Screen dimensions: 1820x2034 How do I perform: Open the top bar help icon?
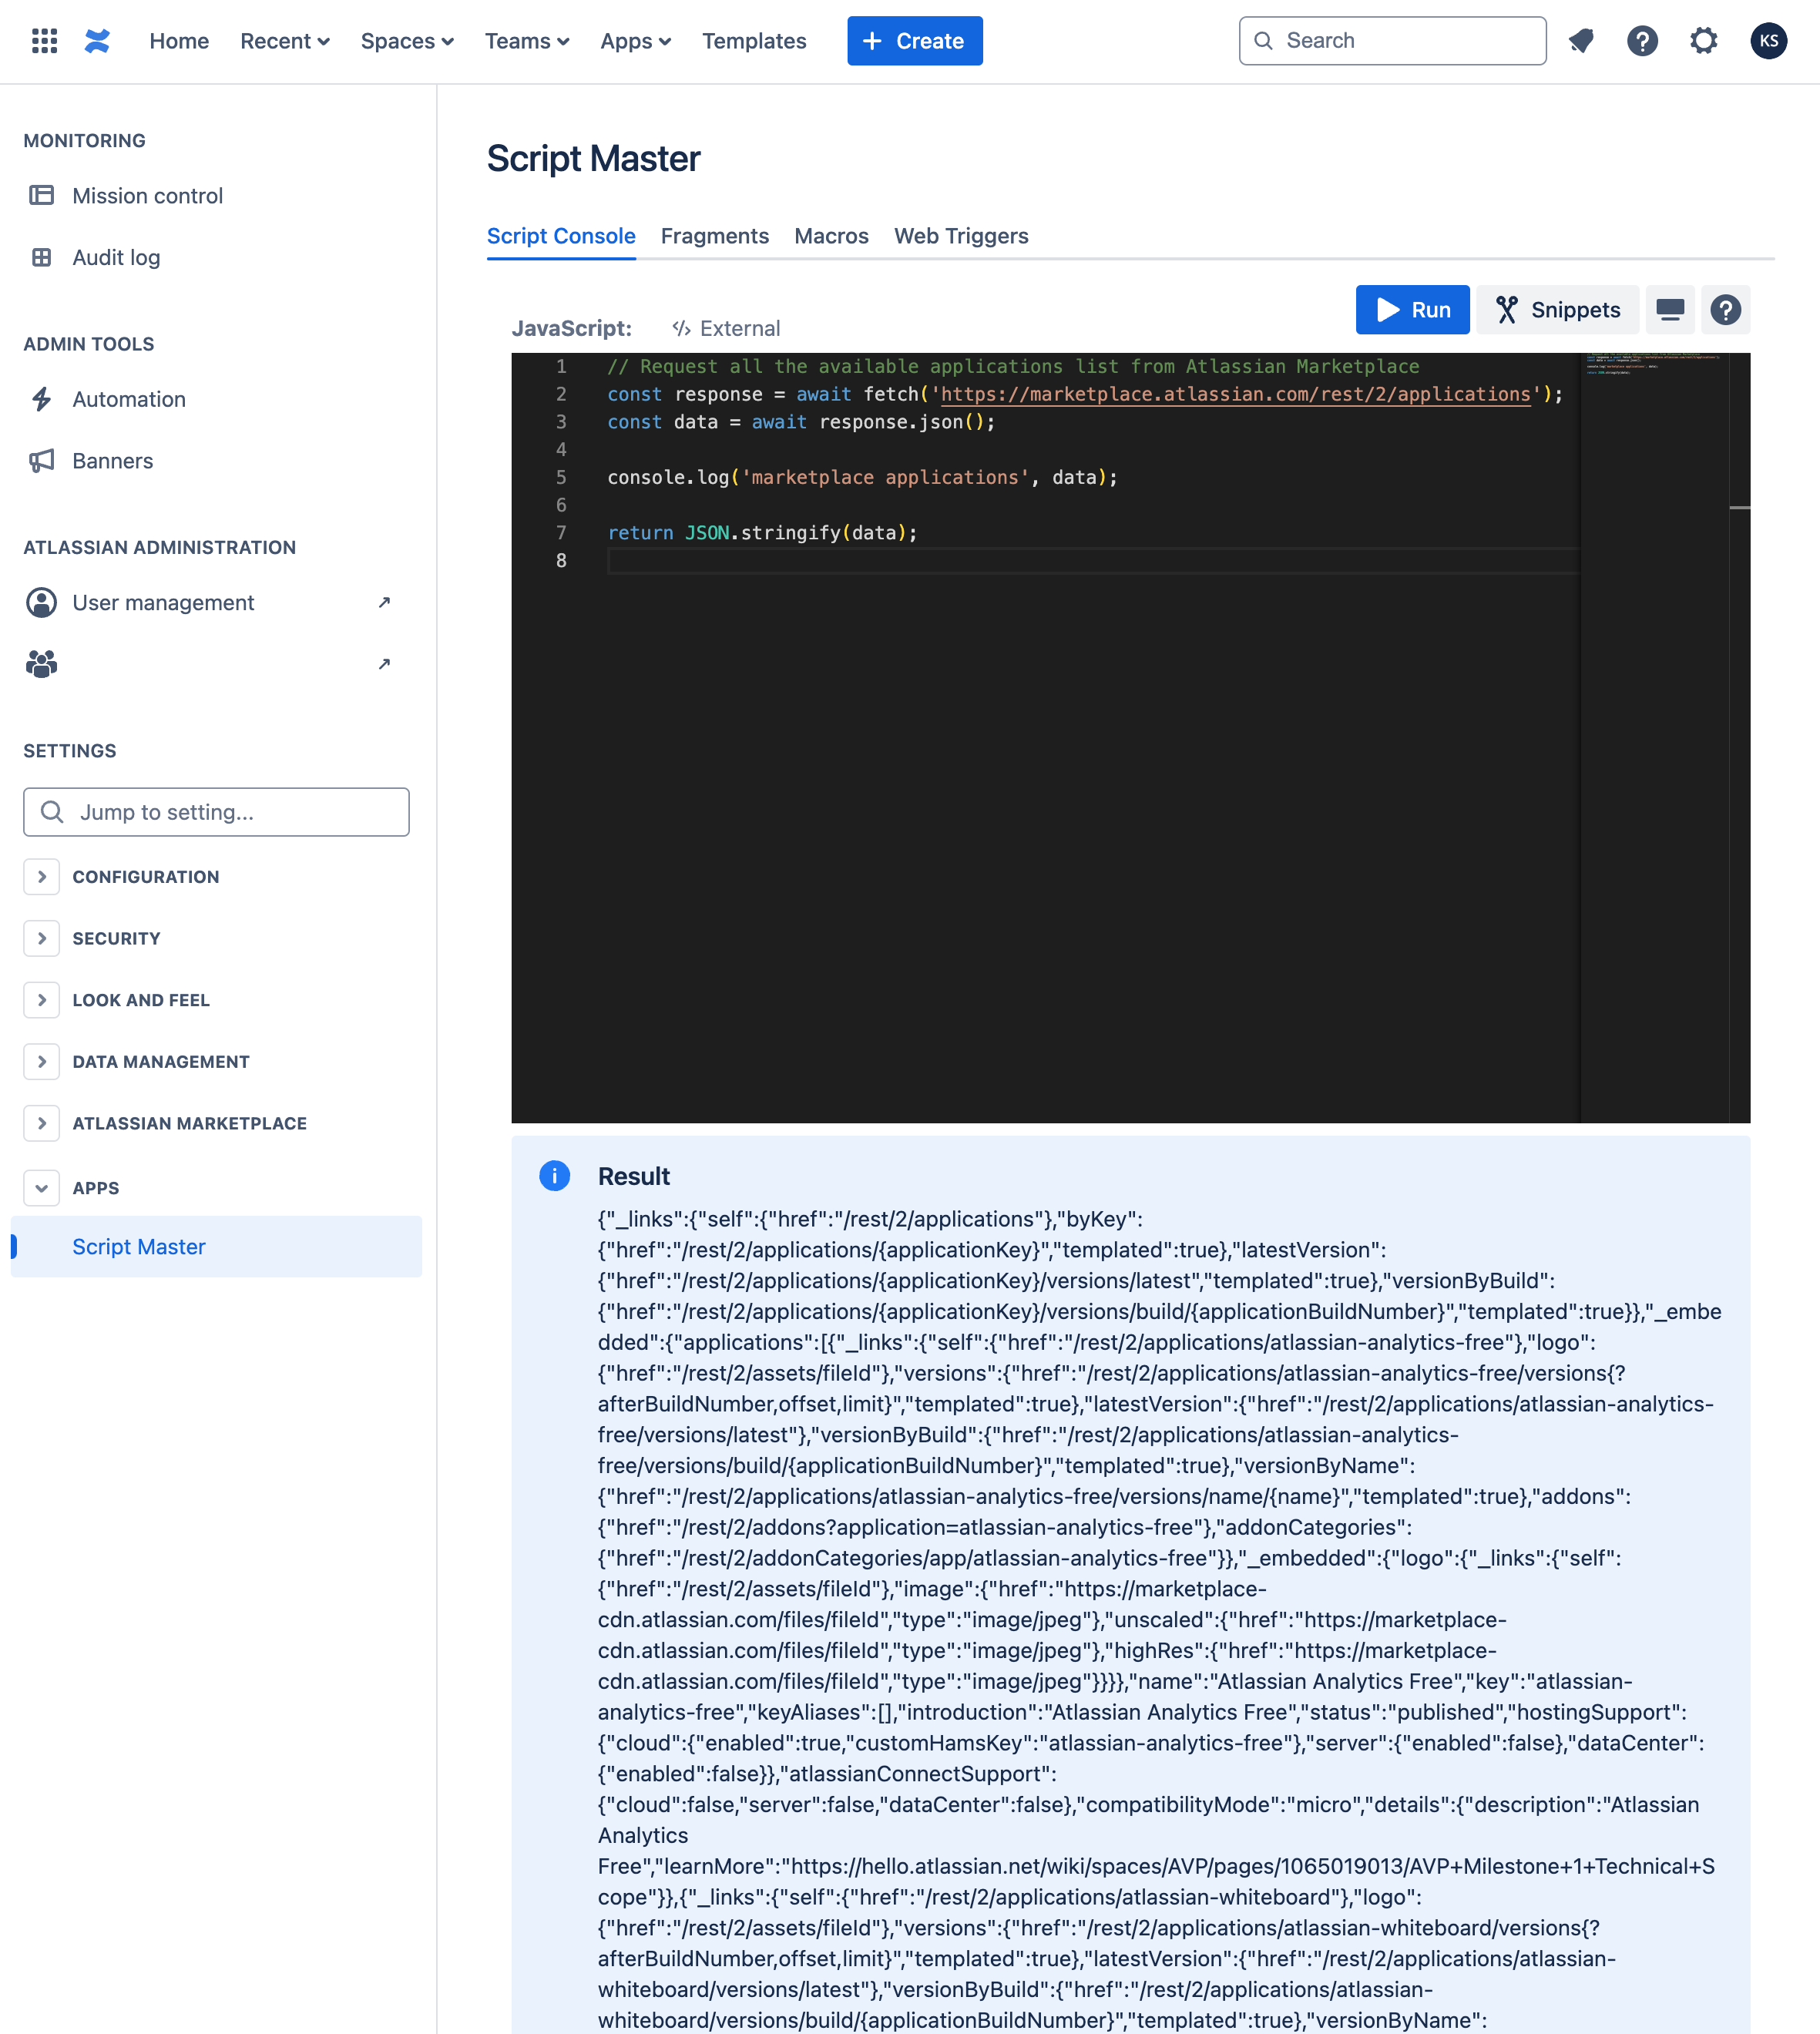pos(1642,41)
